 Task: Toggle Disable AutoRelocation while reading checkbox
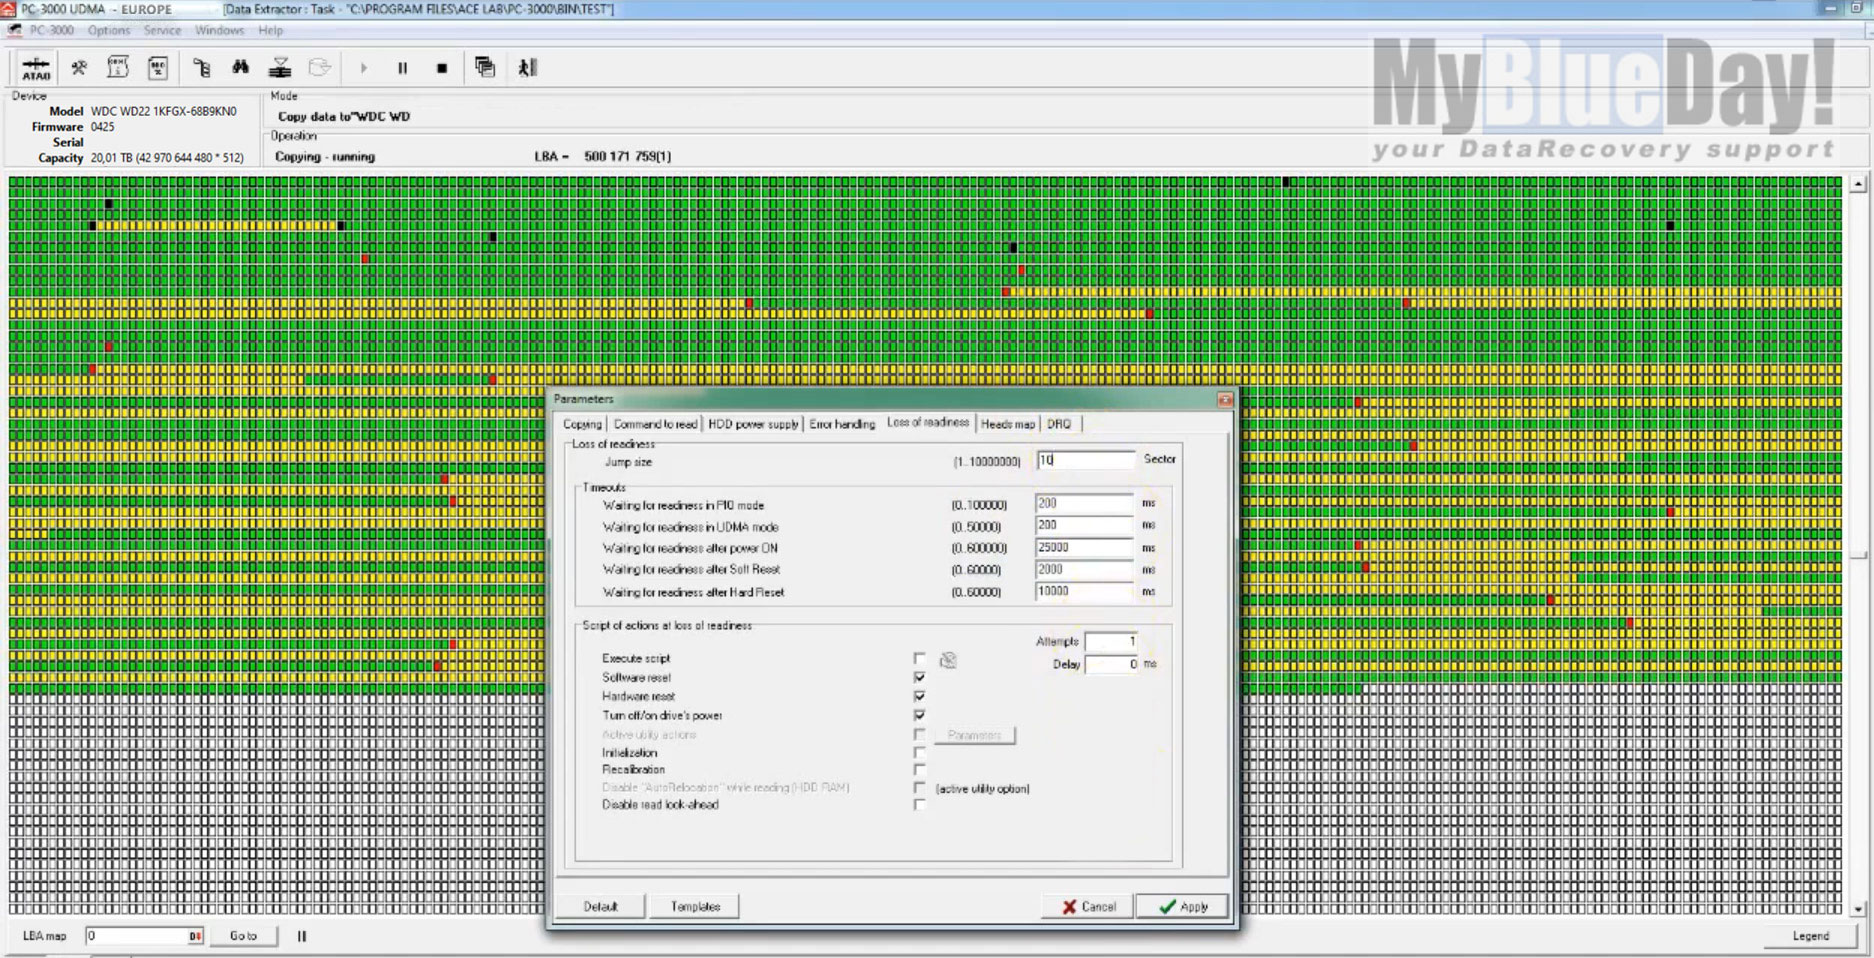pos(919,788)
